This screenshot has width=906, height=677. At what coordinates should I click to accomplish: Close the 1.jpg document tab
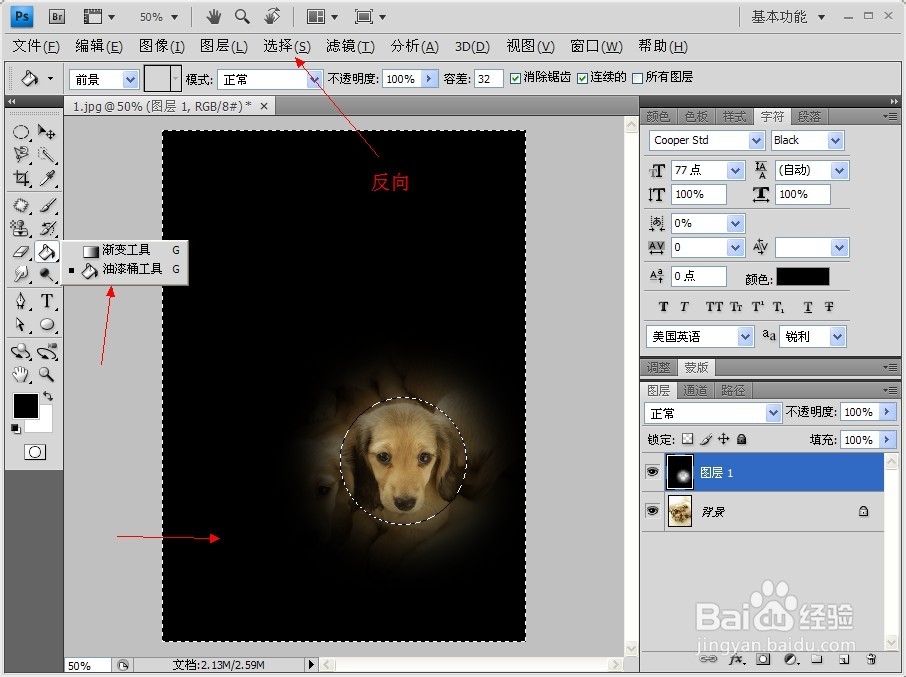pos(264,106)
